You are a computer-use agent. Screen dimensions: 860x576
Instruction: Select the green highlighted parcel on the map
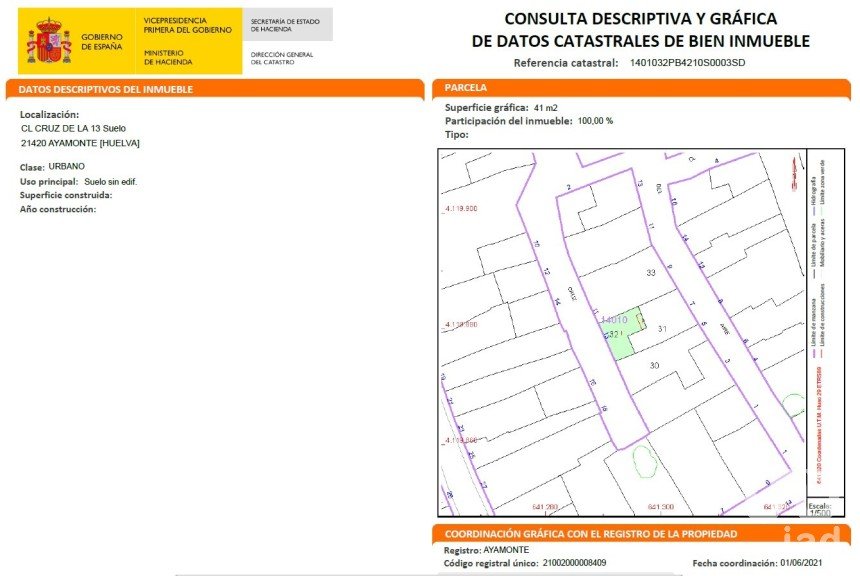[621, 334]
